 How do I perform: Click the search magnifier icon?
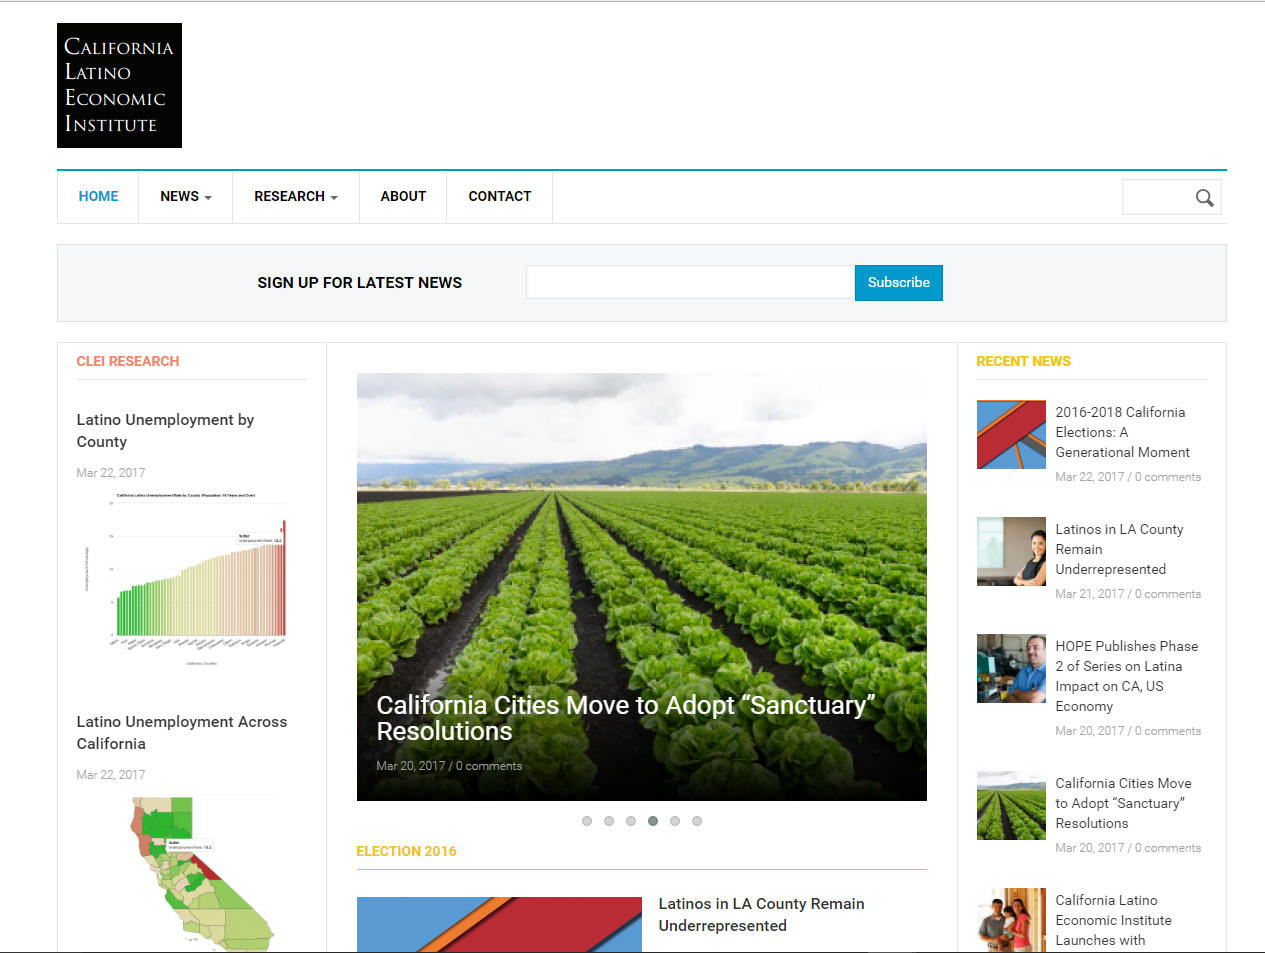1204,198
